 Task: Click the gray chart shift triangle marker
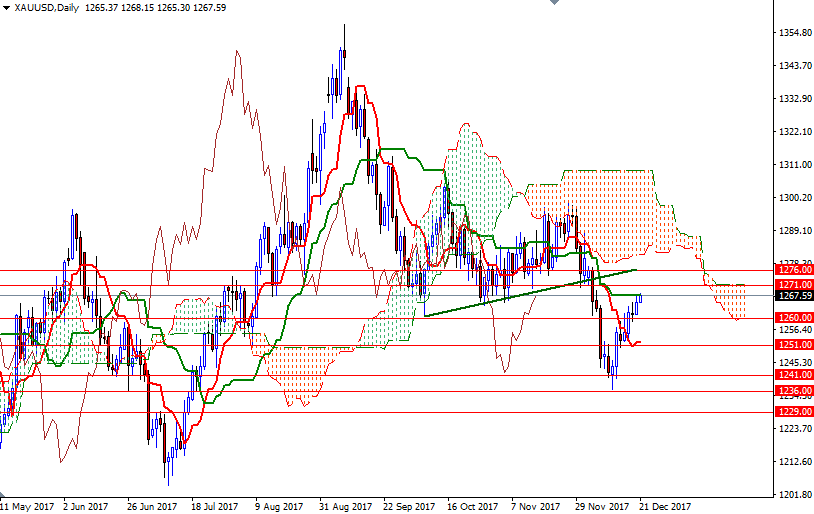555,5
